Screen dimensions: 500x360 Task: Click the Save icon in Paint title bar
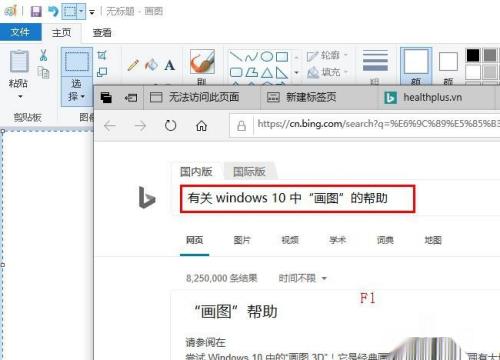36,12
